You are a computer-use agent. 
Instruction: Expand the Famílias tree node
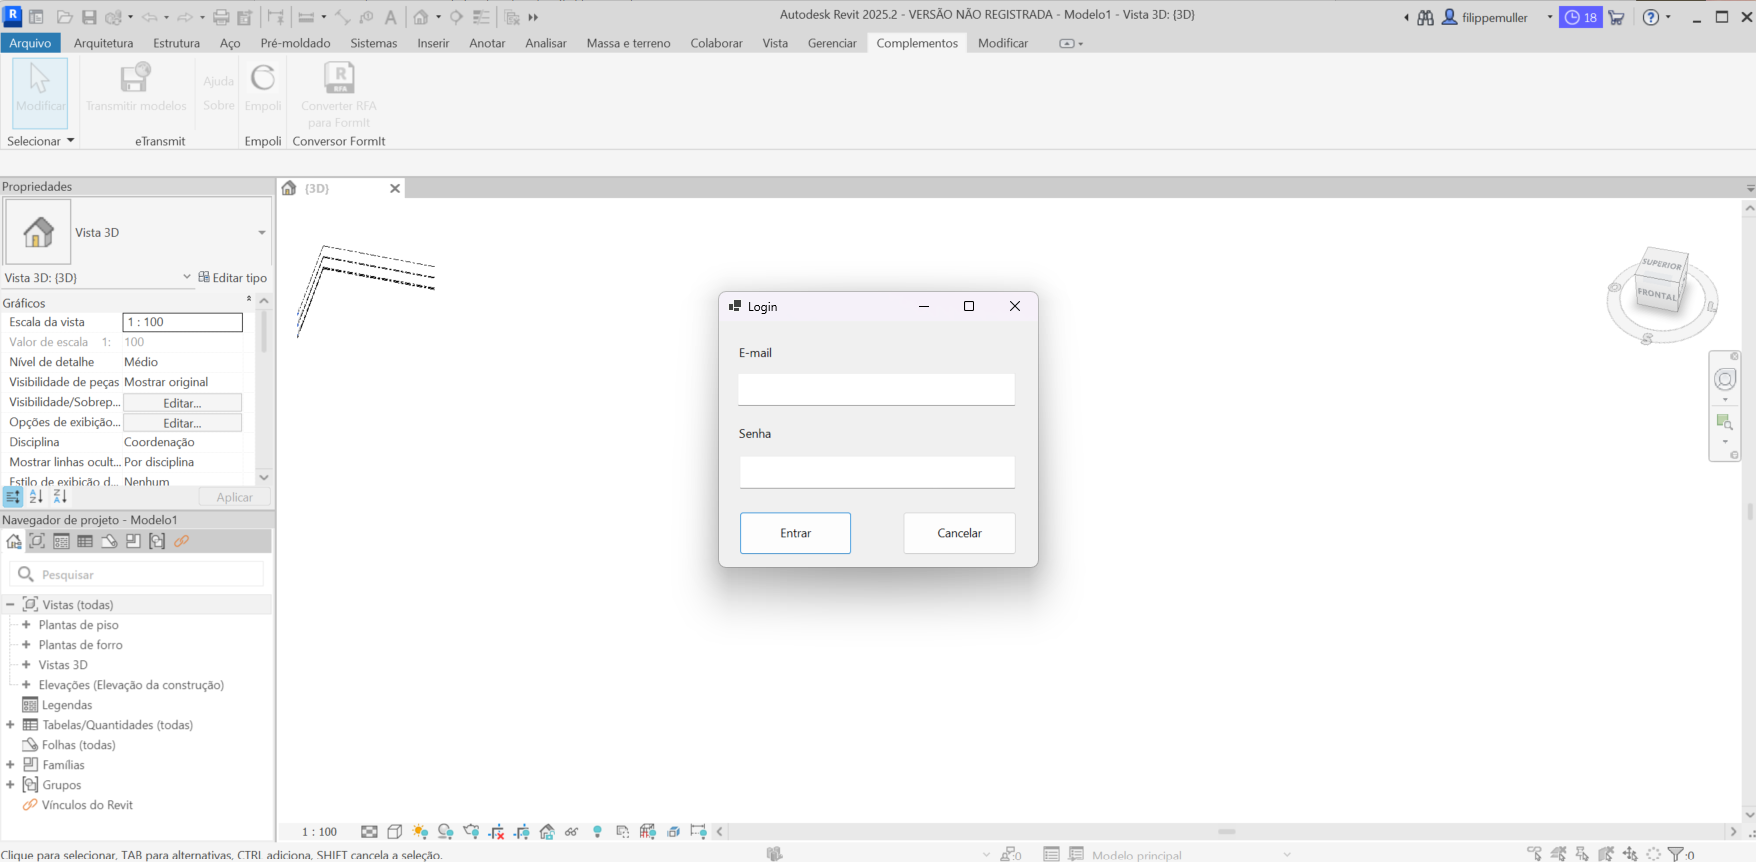[x=10, y=765]
